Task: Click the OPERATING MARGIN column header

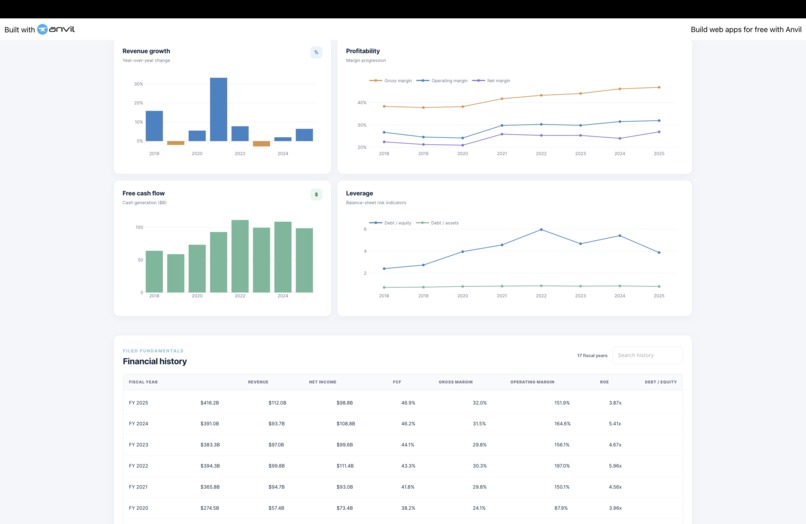Action: tap(532, 382)
